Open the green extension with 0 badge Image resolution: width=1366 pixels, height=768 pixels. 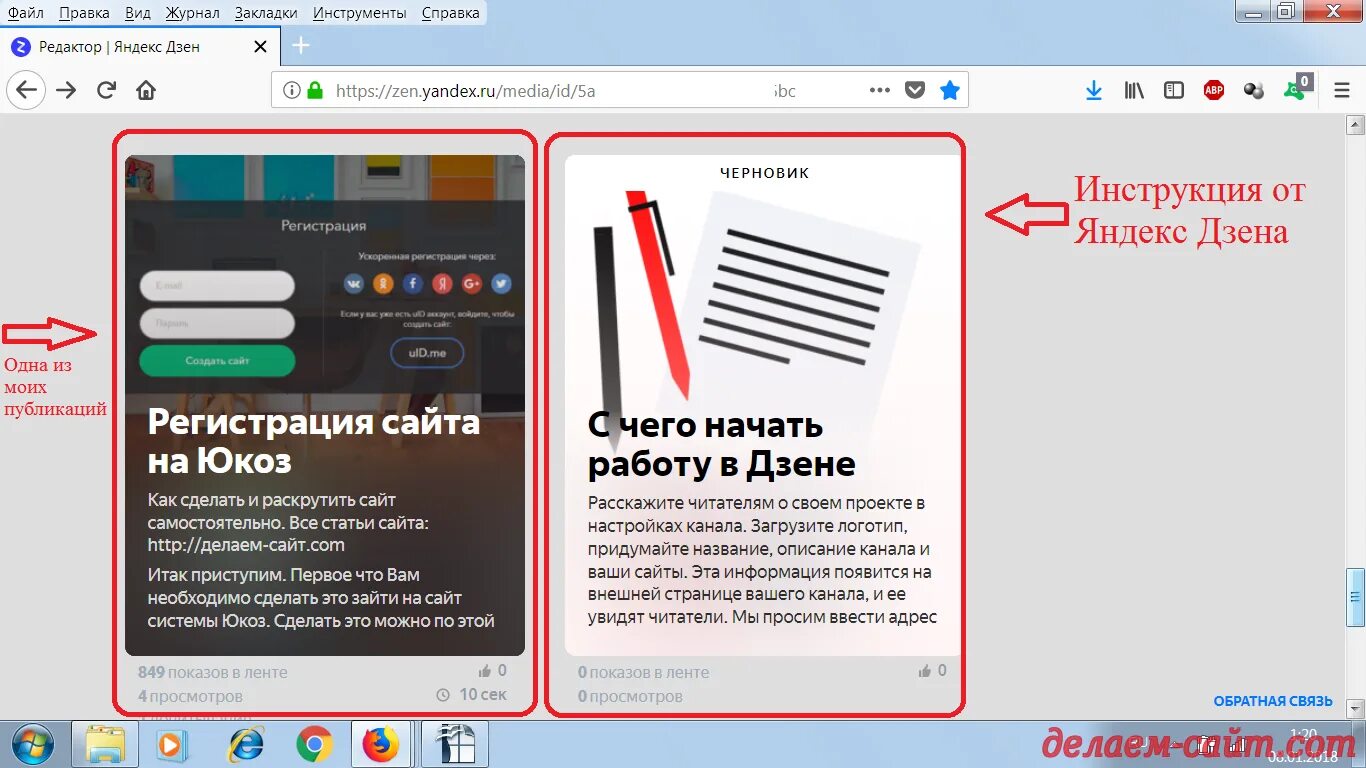click(1298, 88)
